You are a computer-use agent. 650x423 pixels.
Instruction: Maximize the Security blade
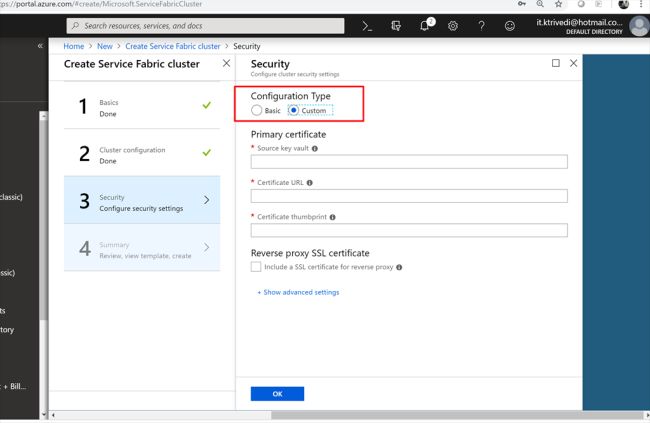pyautogui.click(x=555, y=63)
